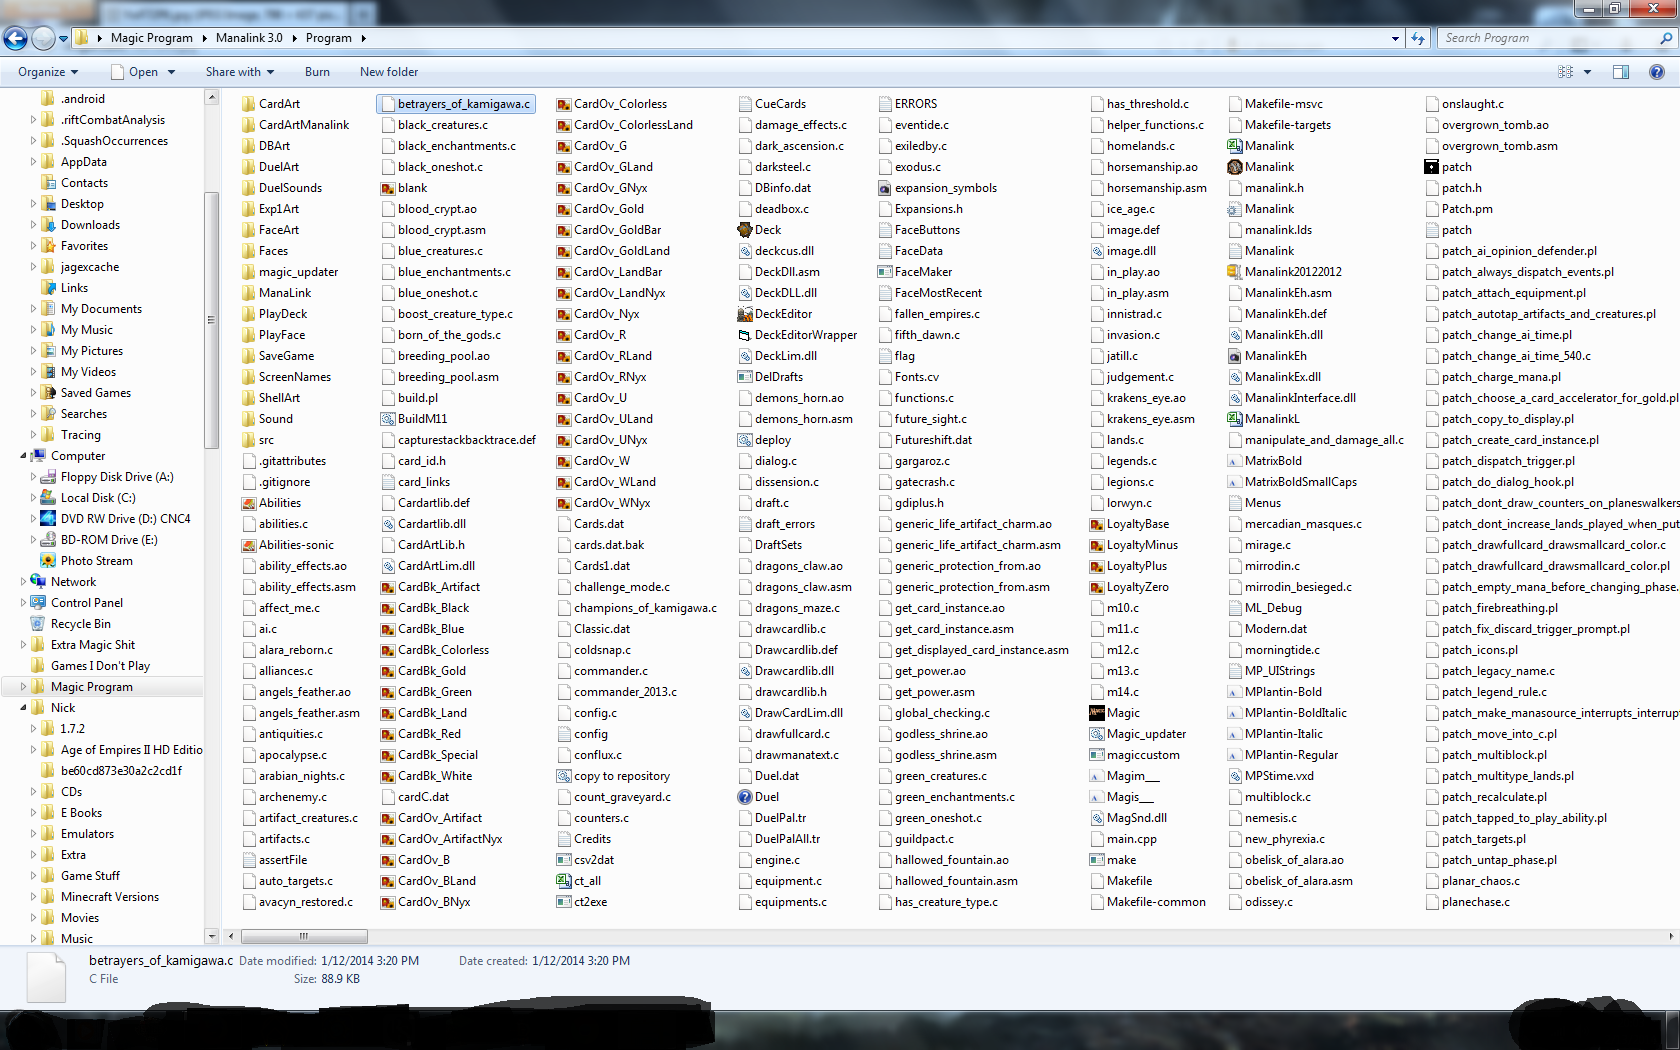Toggle the preview pane icon
The height and width of the screenshot is (1050, 1680).
pos(1621,72)
